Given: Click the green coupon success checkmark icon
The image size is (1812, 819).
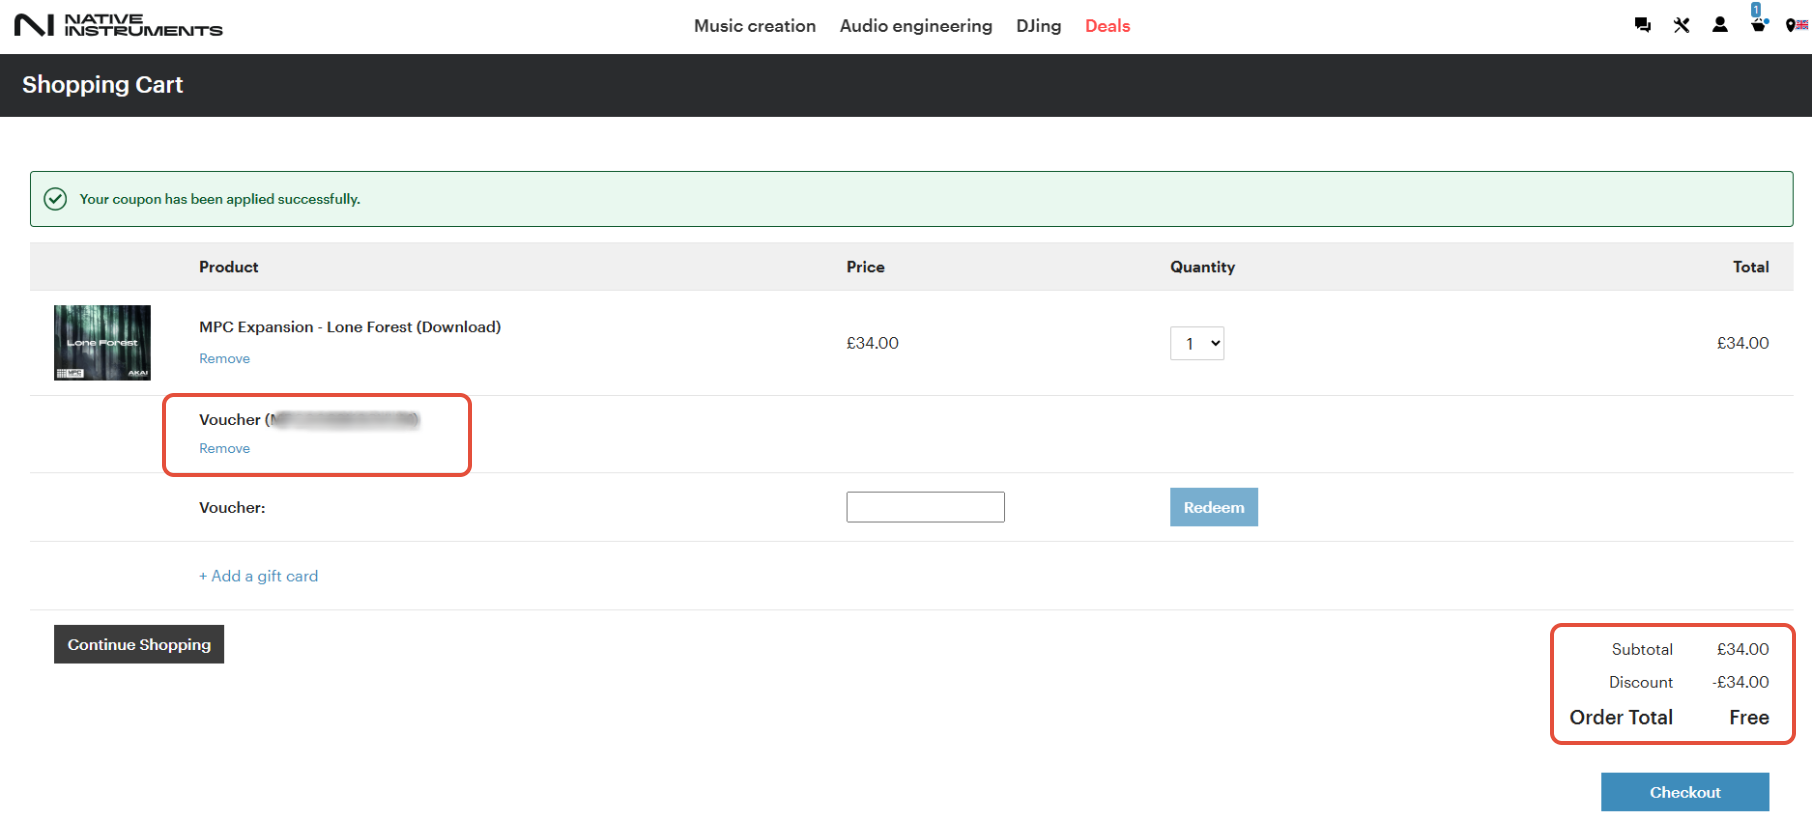Looking at the screenshot, I should [56, 199].
